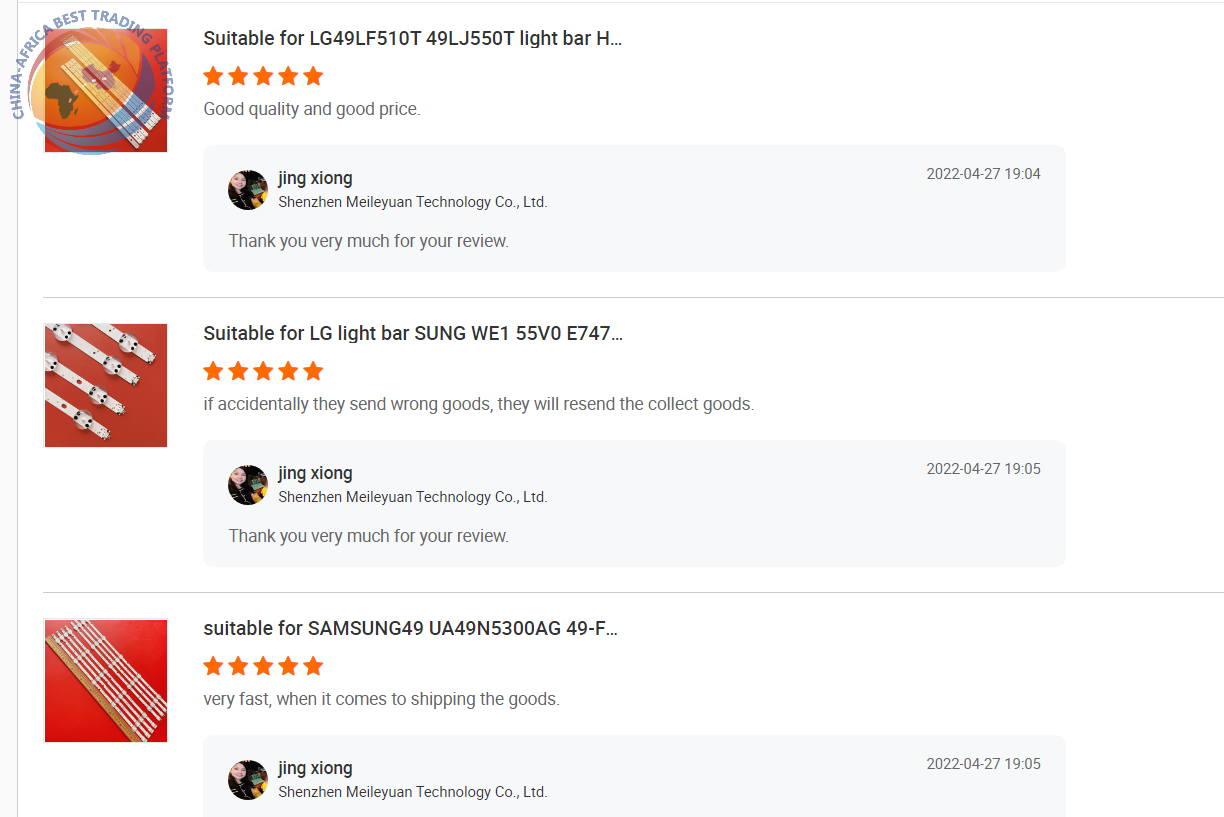Click the 'Good quality and good price.' review text
1224x817 pixels.
(312, 109)
